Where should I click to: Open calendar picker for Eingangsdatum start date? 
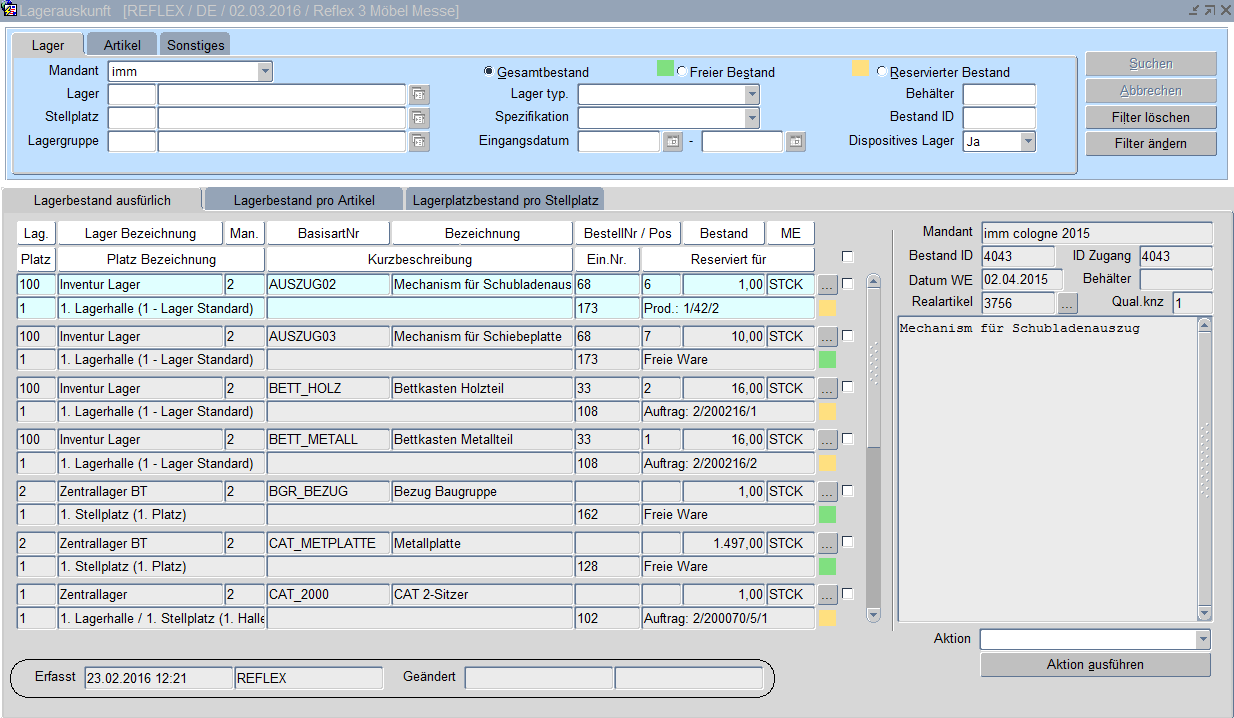point(673,142)
